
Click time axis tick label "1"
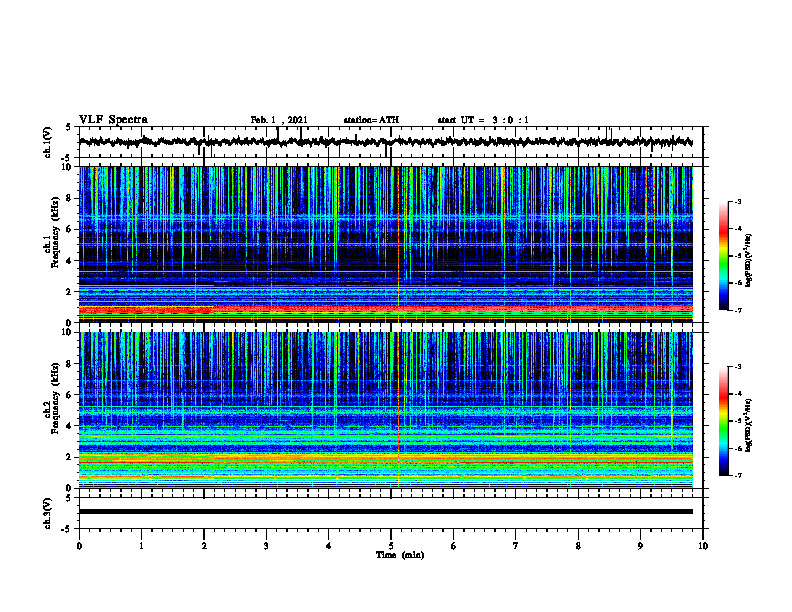[x=141, y=546]
